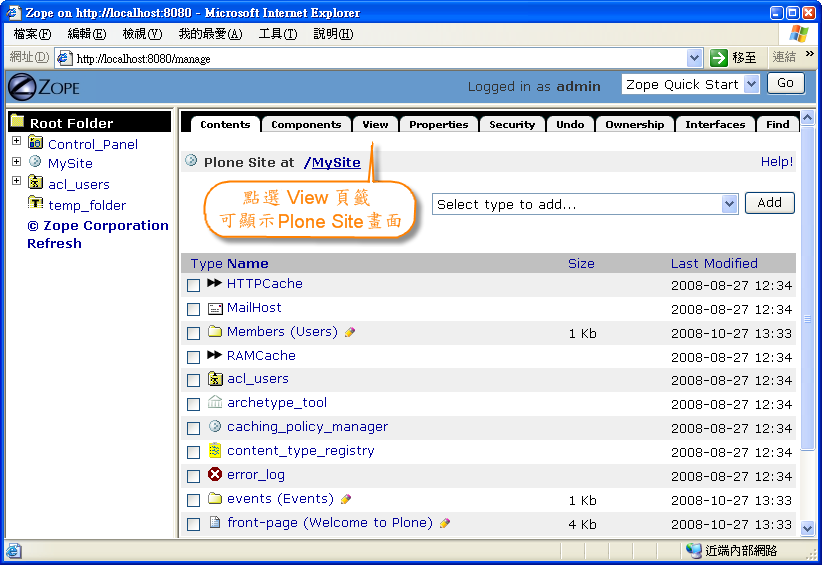Click the caching_policy_manager icon
The image size is (822, 565).
pyautogui.click(x=215, y=426)
